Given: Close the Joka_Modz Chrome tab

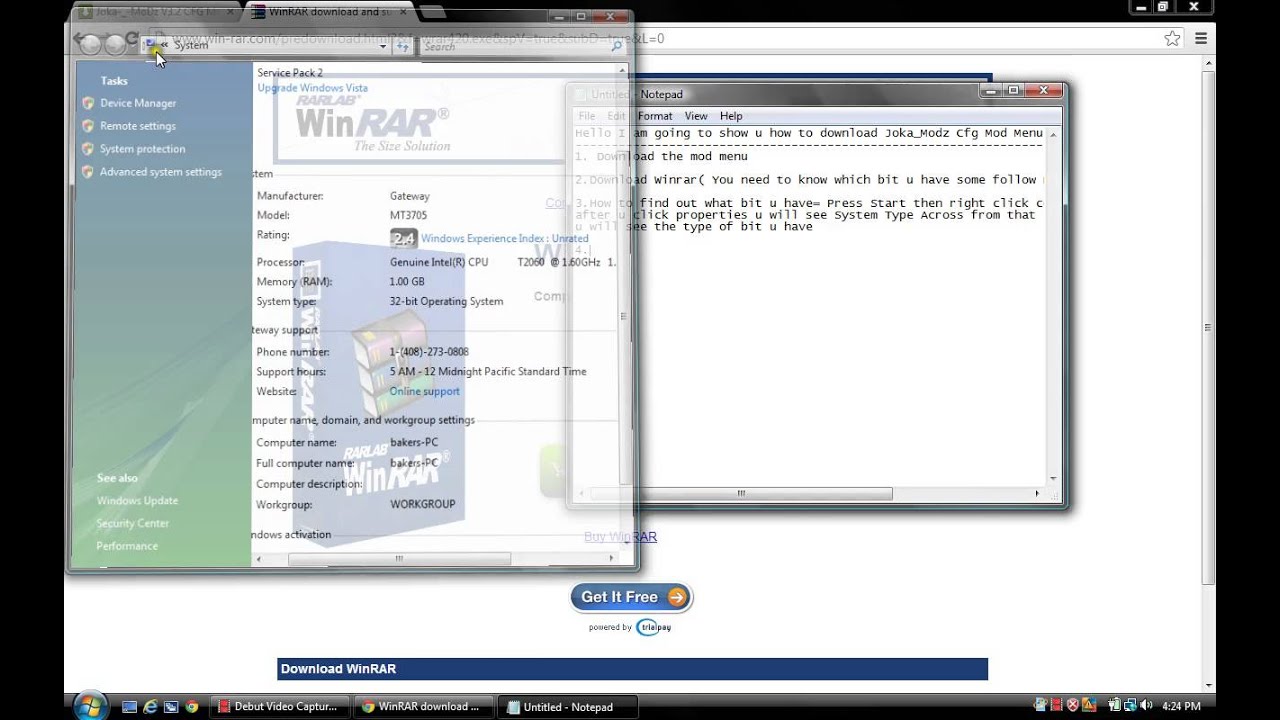Looking at the screenshot, I should click(229, 12).
